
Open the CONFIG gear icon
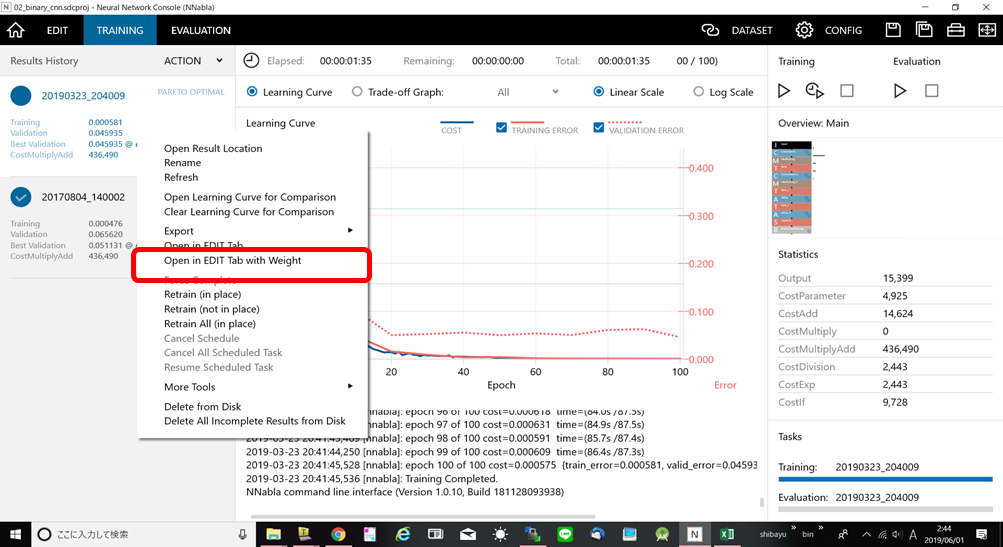804,30
